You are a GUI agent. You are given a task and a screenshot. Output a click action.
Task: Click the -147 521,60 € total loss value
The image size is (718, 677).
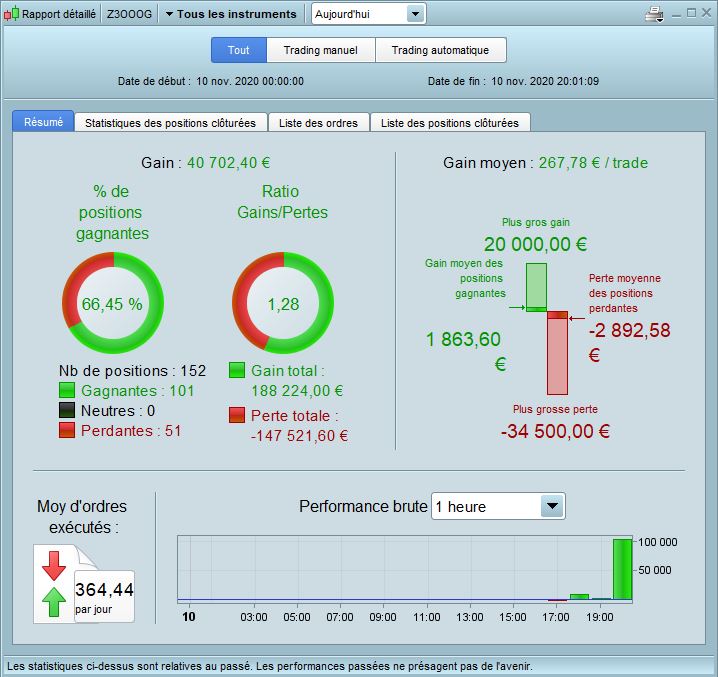pos(299,435)
